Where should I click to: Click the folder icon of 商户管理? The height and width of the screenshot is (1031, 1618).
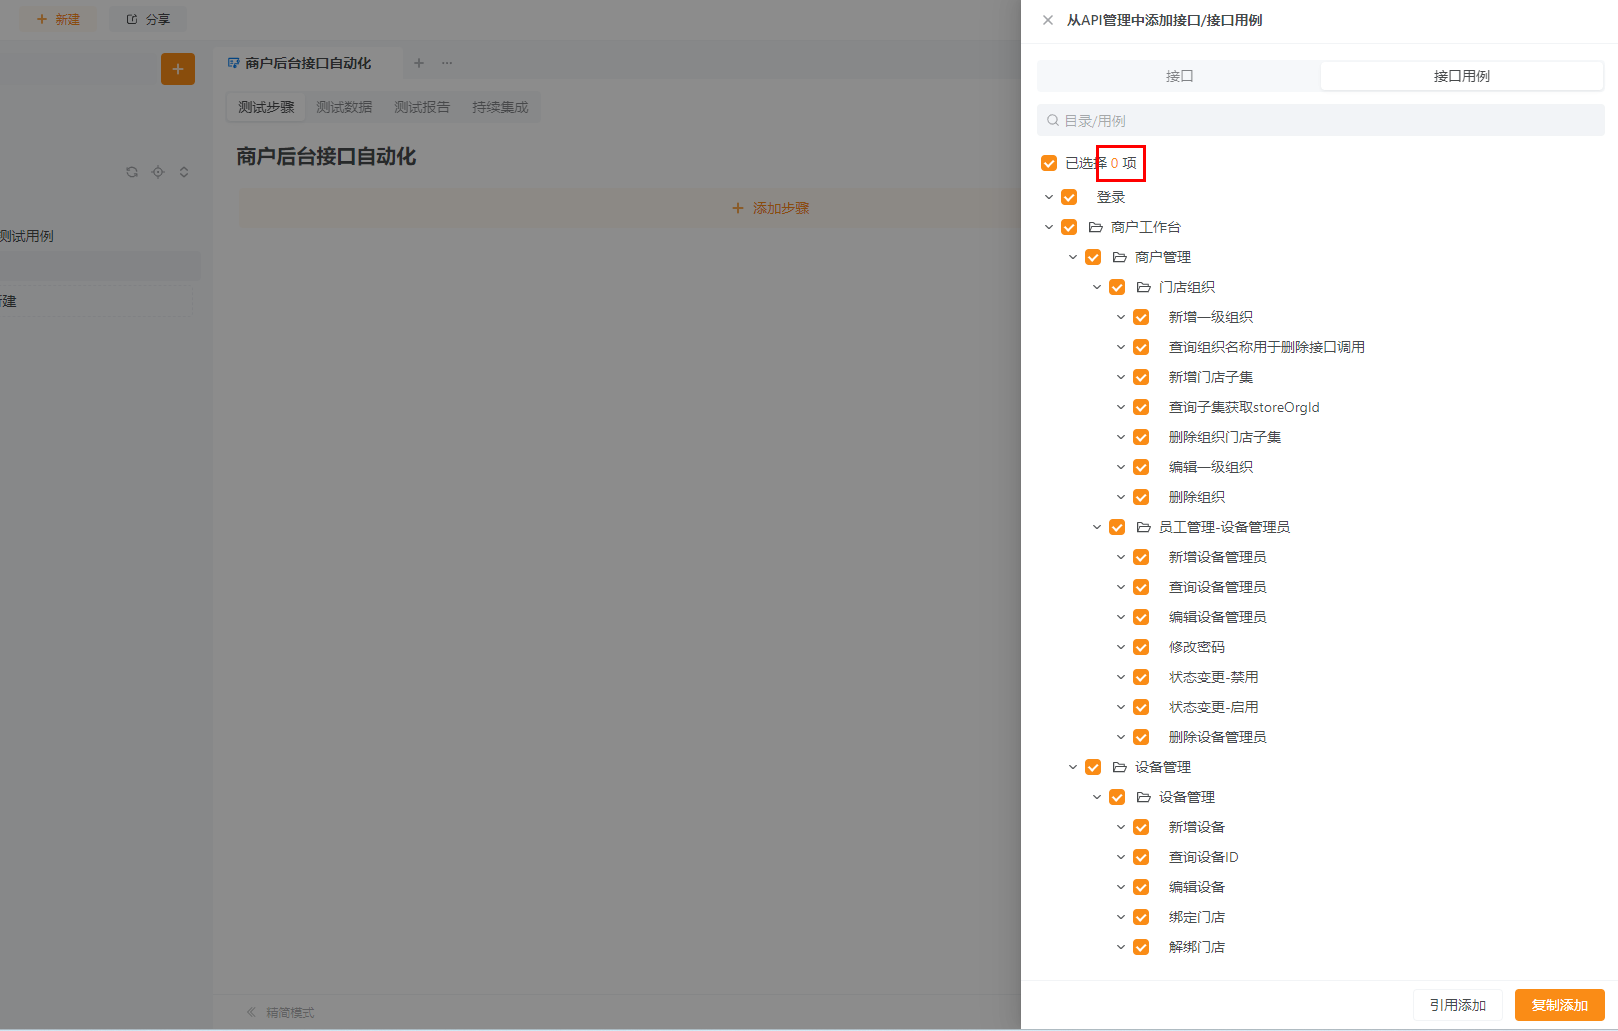pyautogui.click(x=1120, y=257)
